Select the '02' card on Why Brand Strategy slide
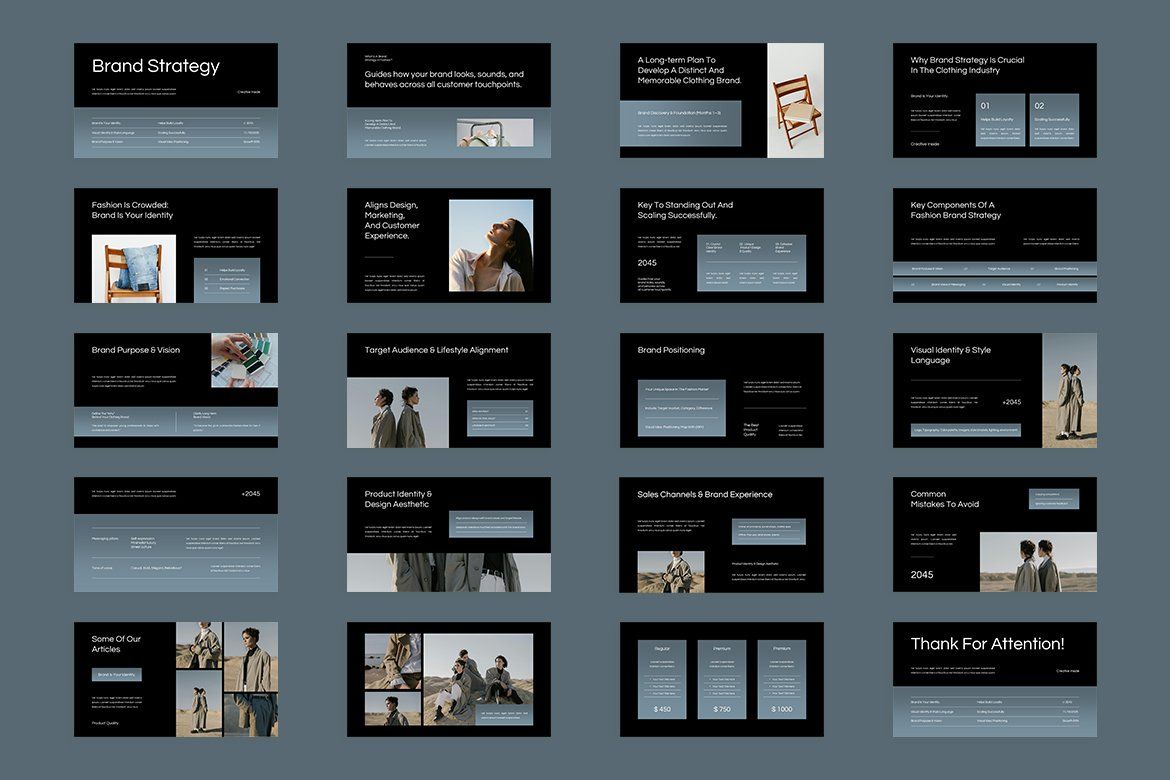The width and height of the screenshot is (1170, 780). click(x=1054, y=119)
